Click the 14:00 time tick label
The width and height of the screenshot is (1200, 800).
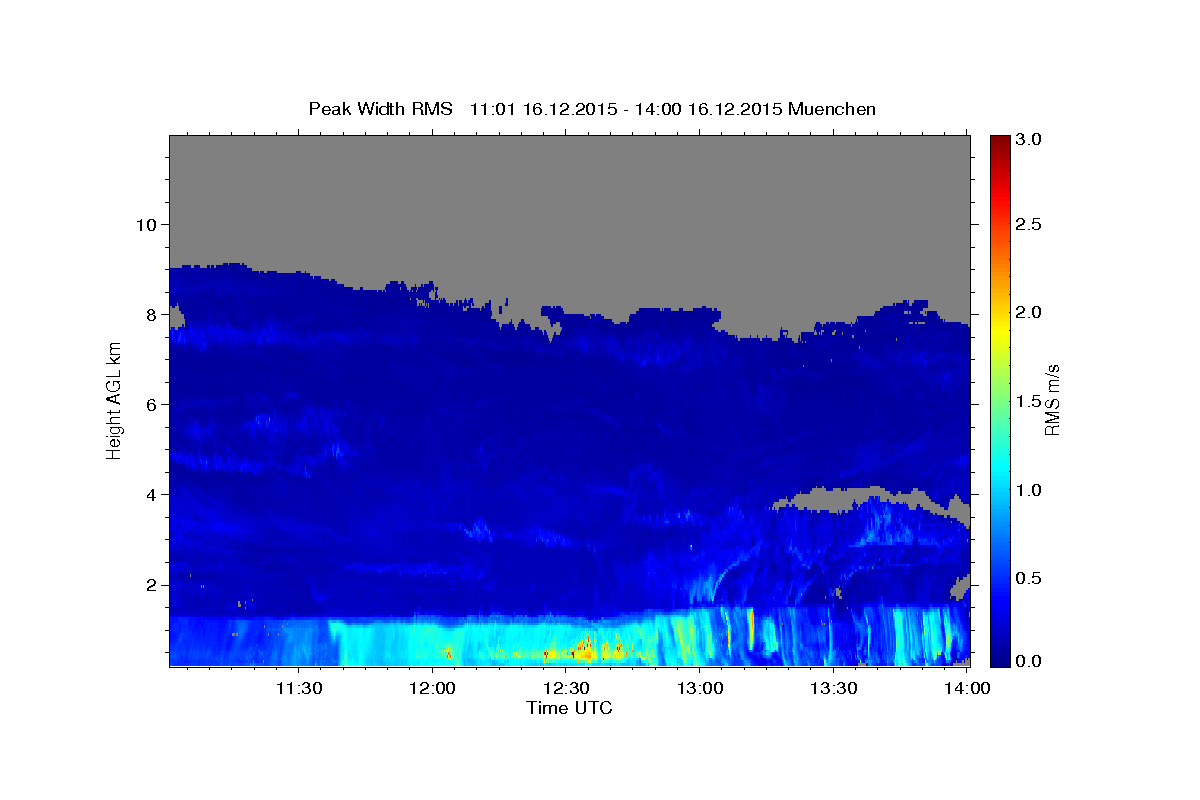click(x=967, y=688)
